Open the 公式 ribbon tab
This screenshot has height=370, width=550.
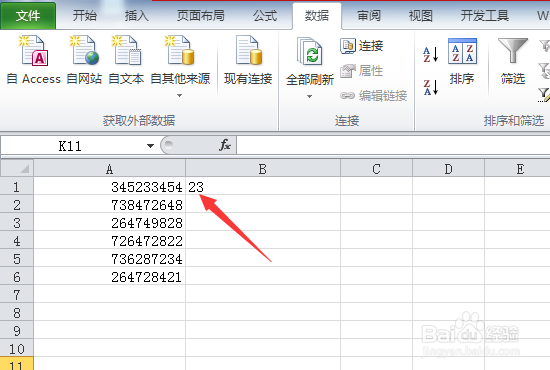tap(265, 16)
